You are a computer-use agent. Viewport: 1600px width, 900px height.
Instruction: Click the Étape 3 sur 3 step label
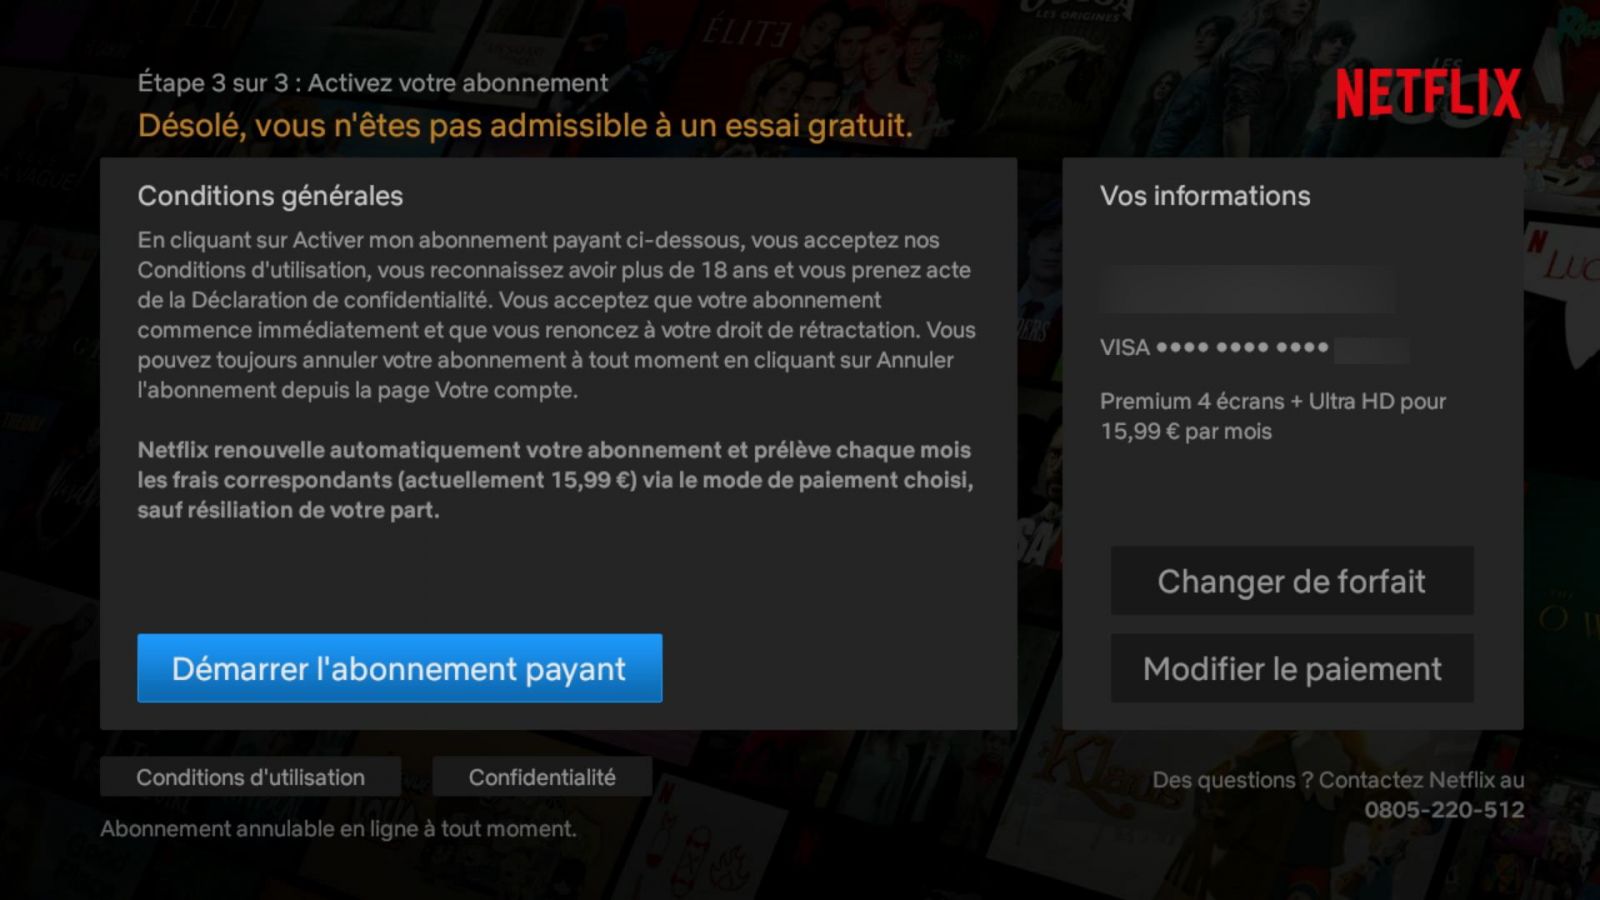tap(372, 83)
